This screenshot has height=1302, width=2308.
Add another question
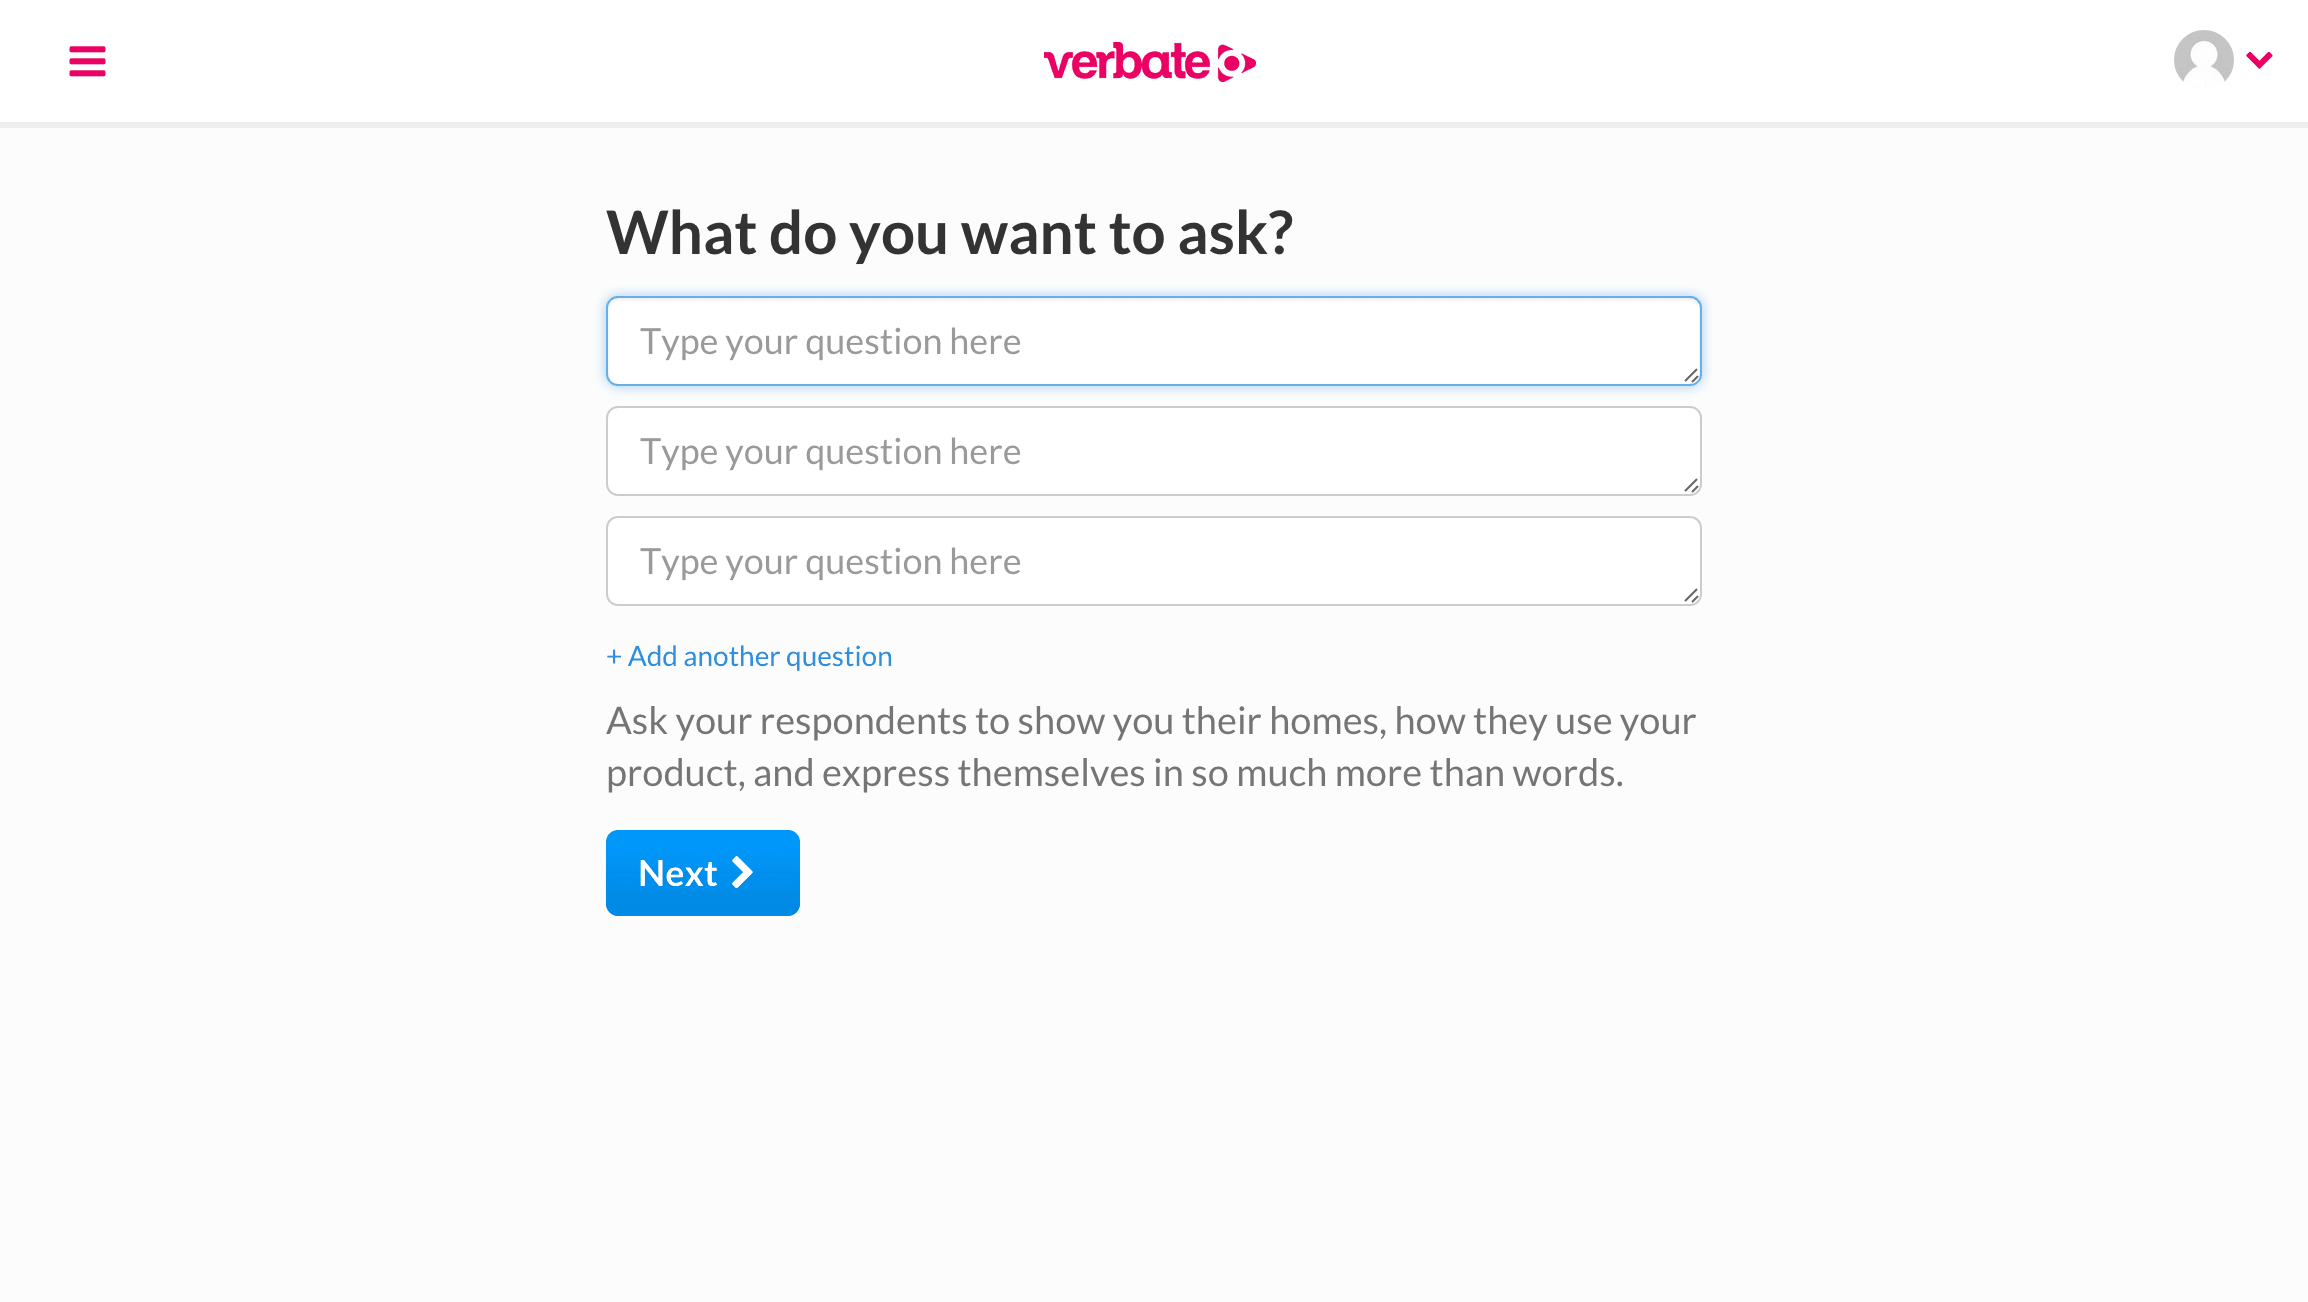pyautogui.click(x=749, y=656)
